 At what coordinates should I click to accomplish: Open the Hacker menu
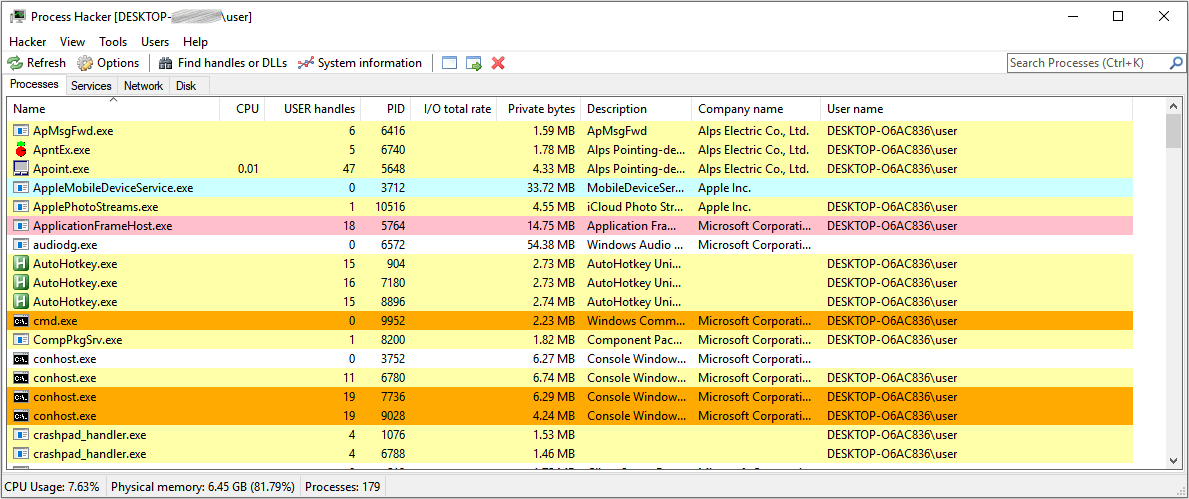[x=28, y=42]
